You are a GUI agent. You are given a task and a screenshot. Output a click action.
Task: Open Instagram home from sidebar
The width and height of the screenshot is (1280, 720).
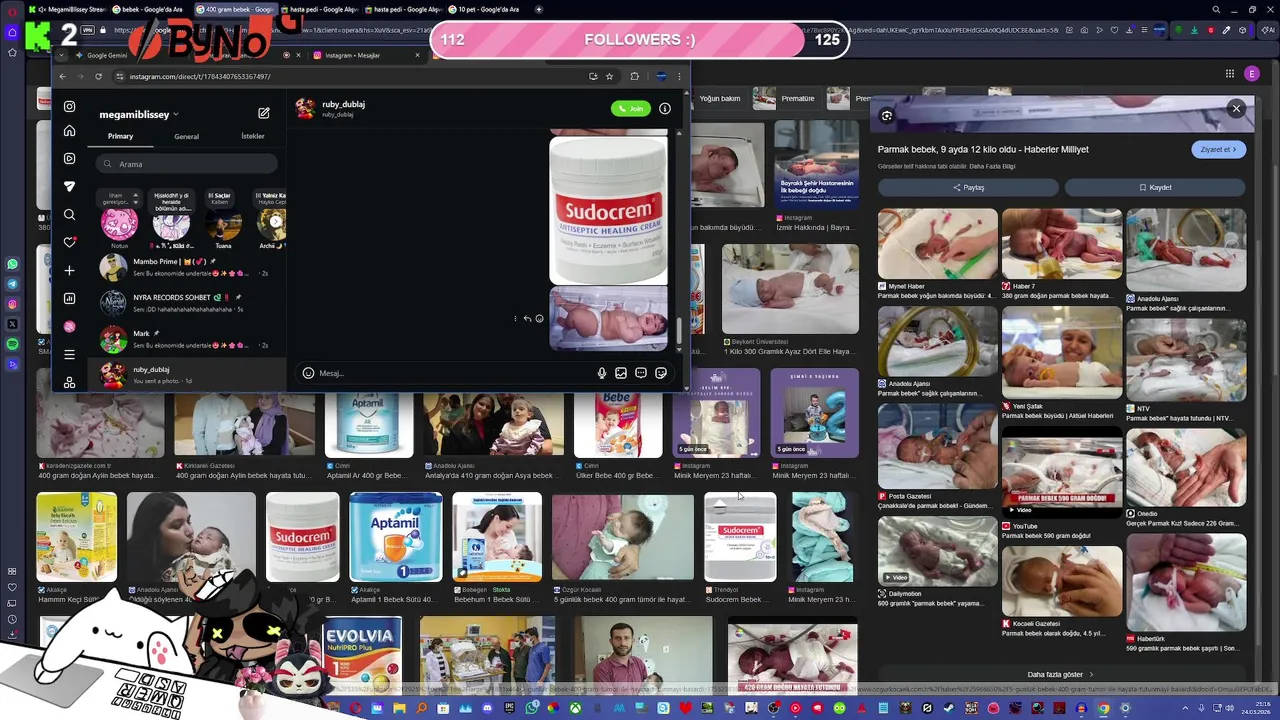69,131
